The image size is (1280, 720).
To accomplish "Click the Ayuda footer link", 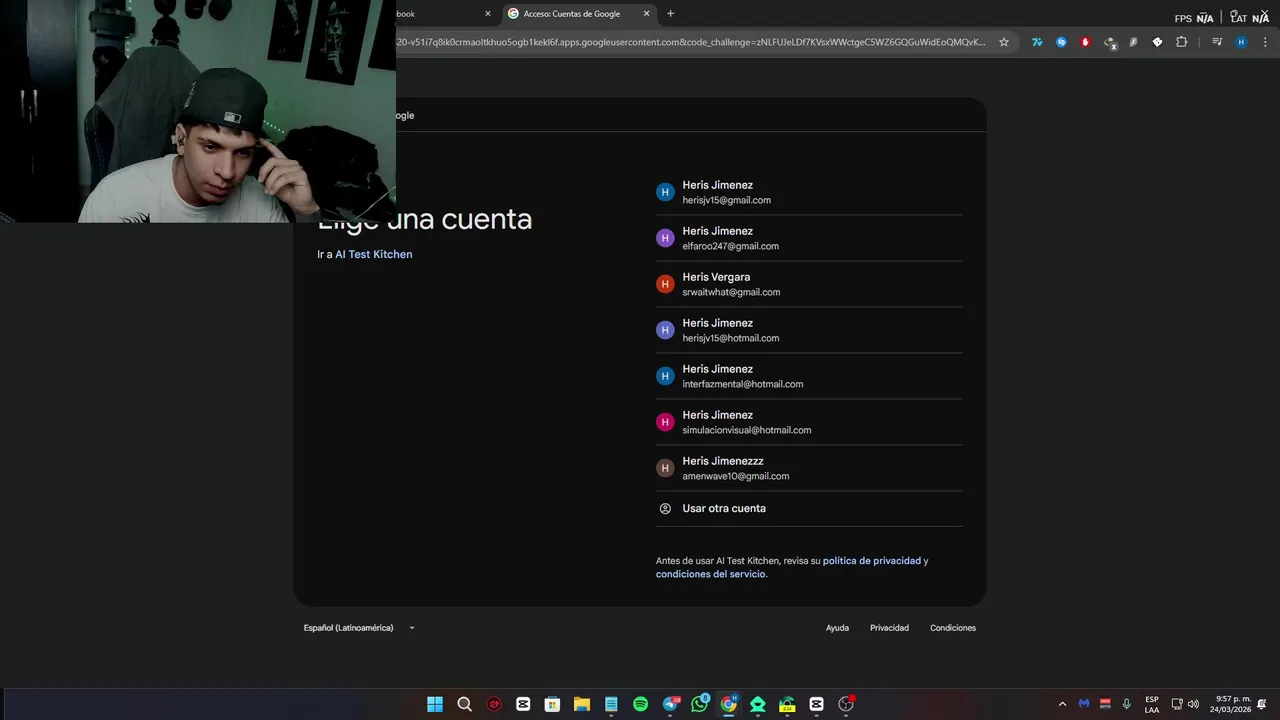I will click(837, 628).
